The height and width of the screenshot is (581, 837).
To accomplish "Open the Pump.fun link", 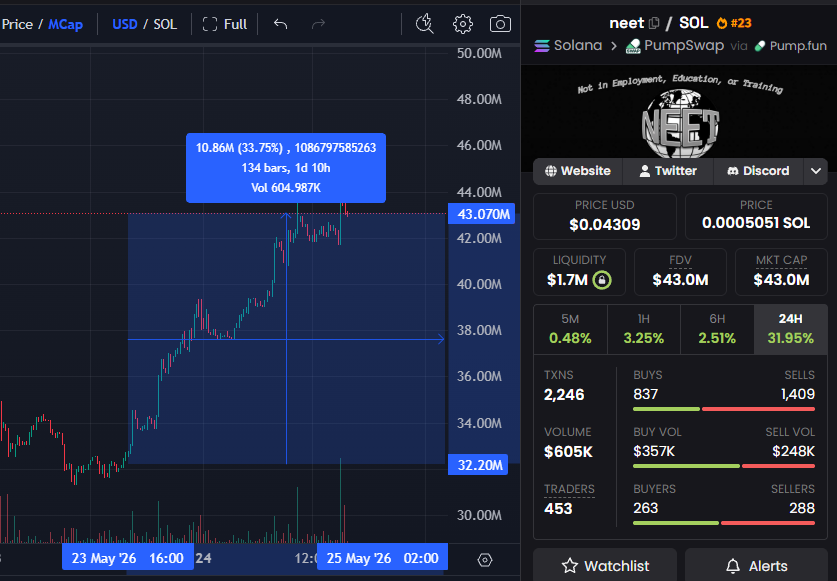I will coord(791,46).
